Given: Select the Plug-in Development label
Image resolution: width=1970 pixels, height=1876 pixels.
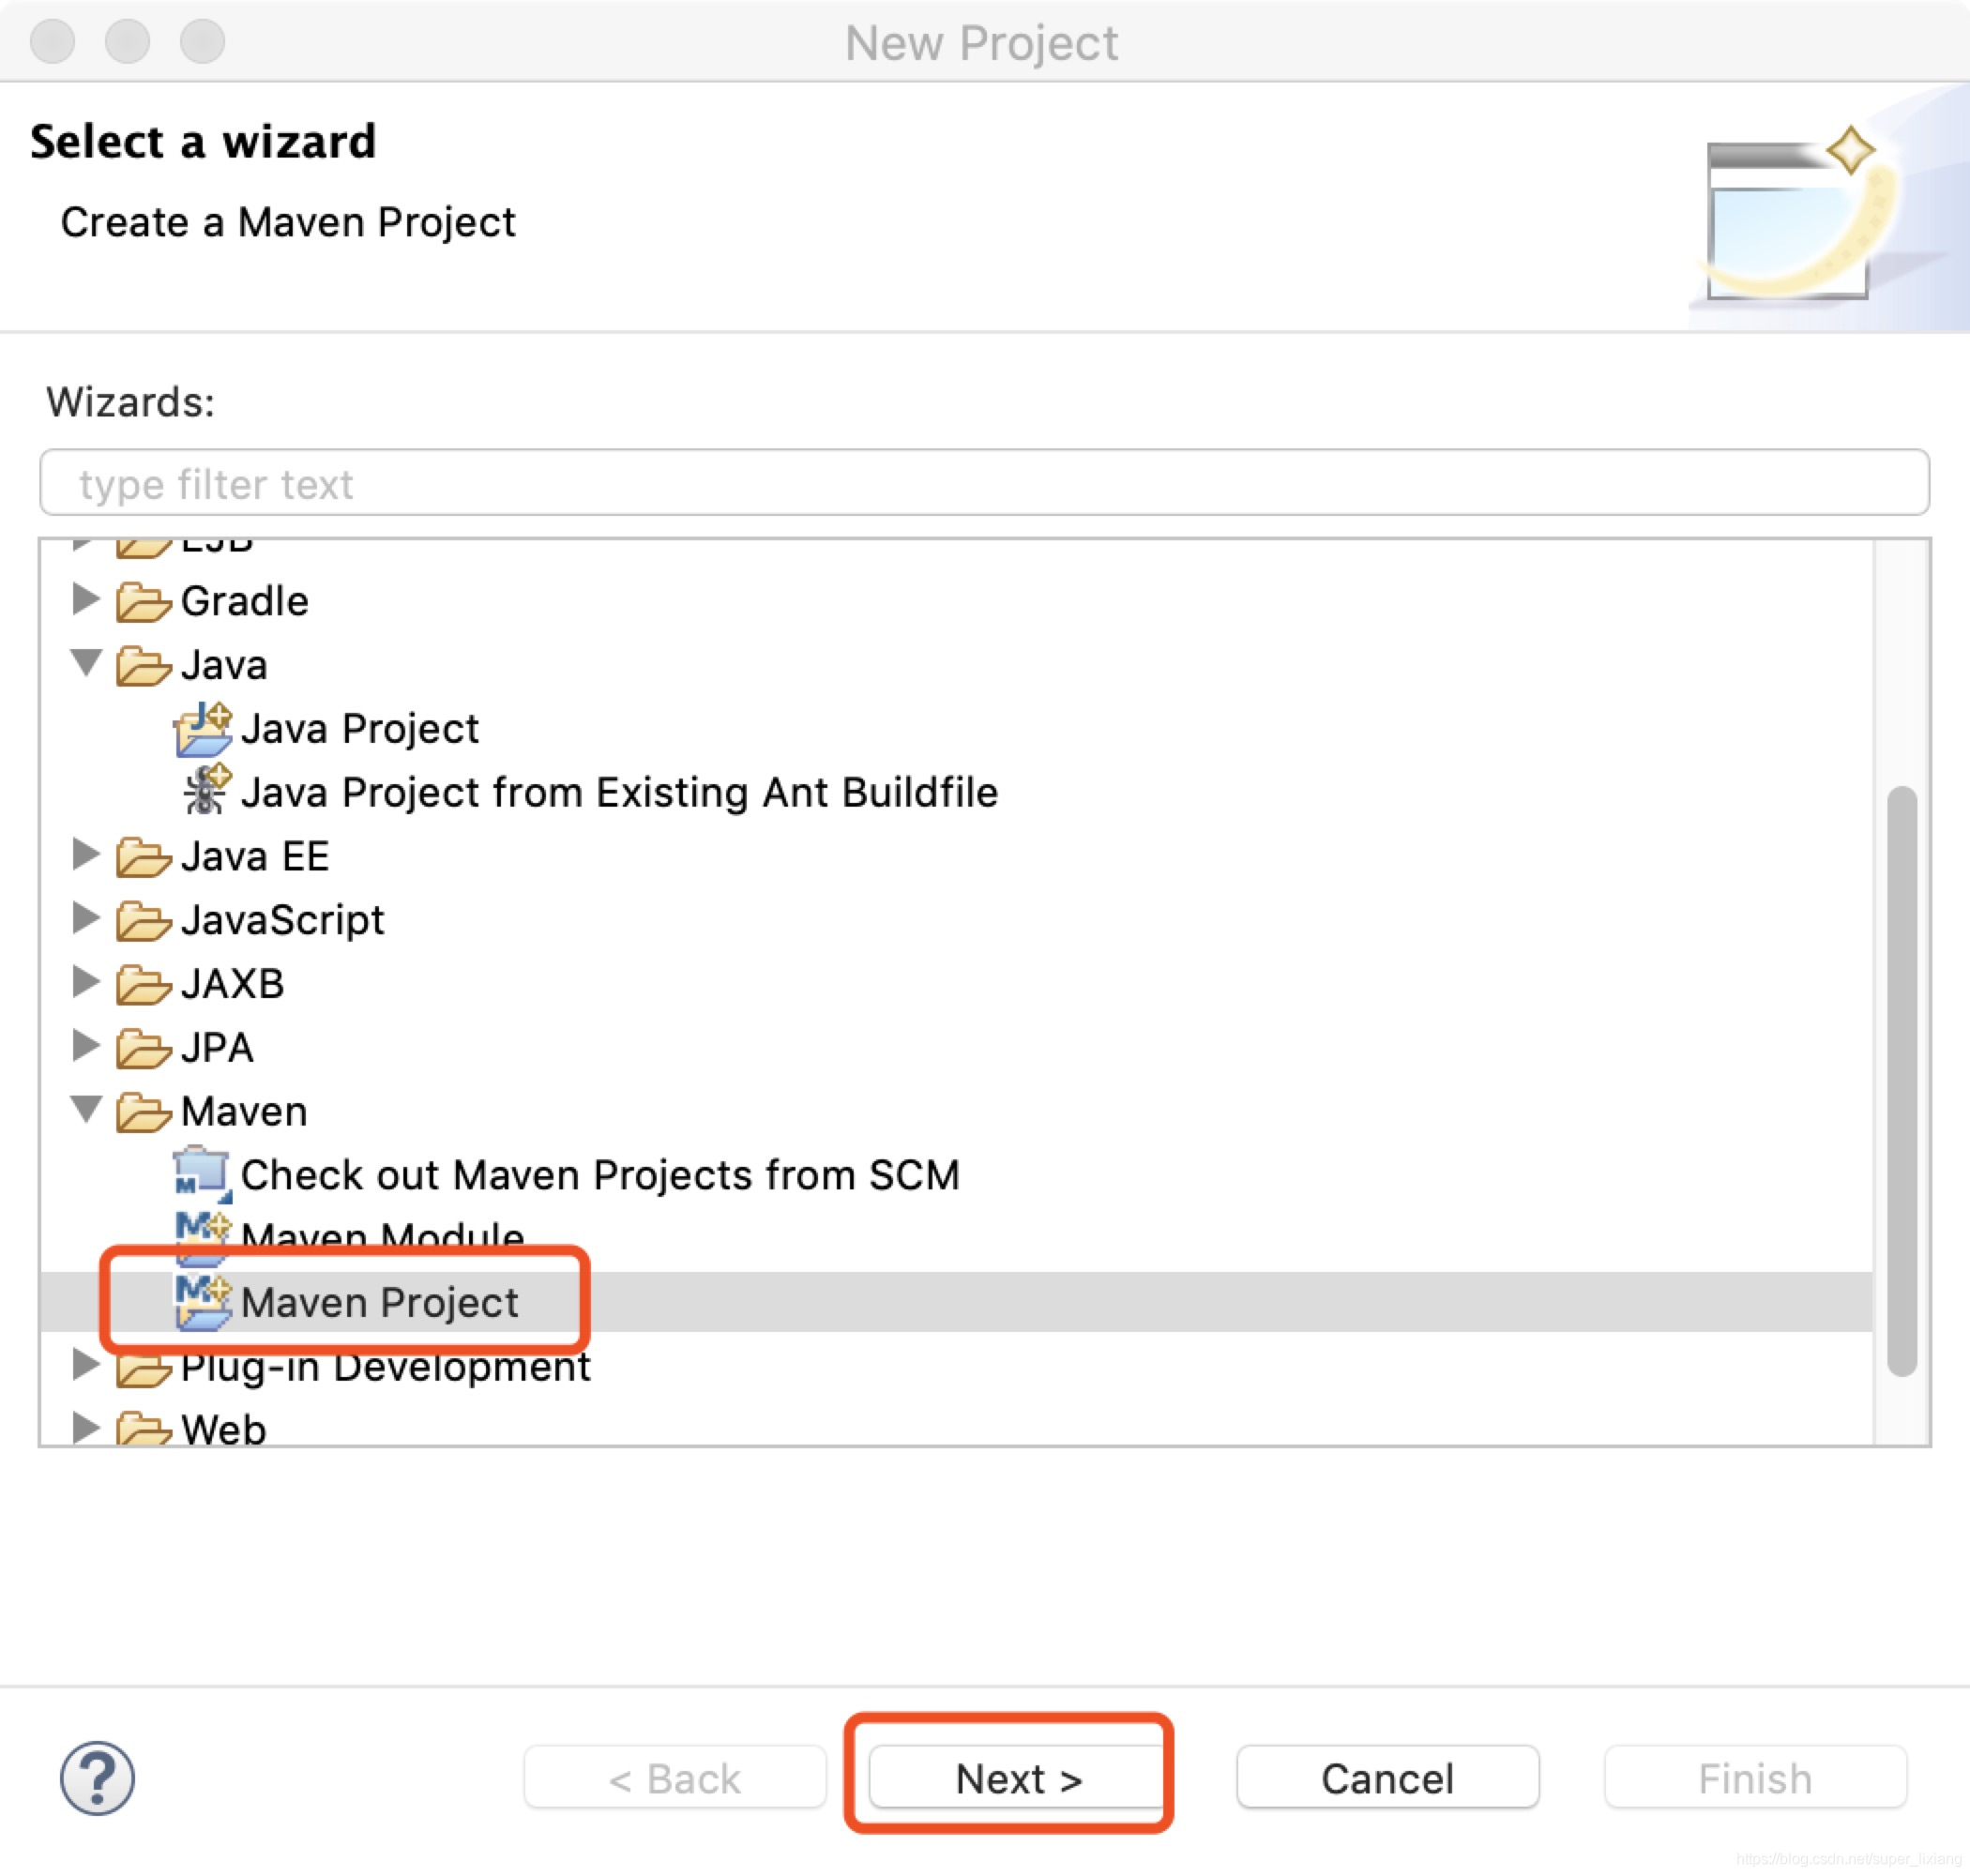Looking at the screenshot, I should pyautogui.click(x=386, y=1367).
